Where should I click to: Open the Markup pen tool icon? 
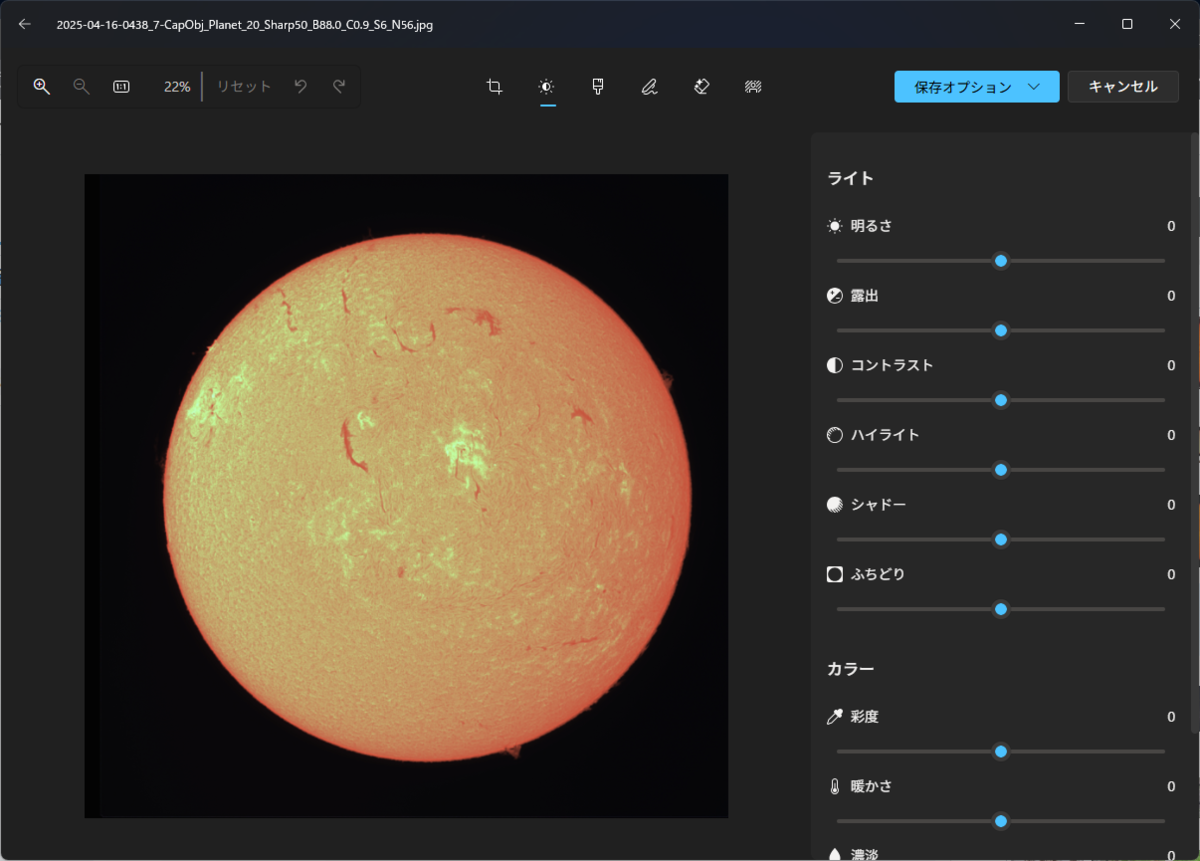[650, 87]
